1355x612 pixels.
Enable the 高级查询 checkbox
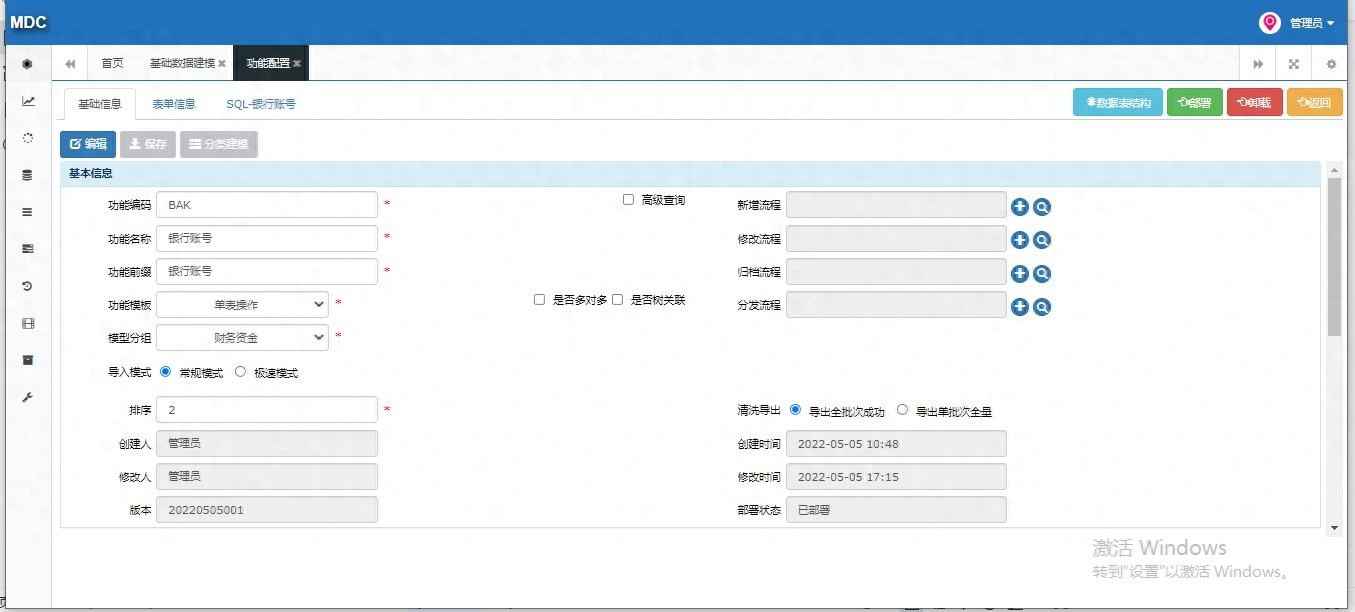click(628, 200)
